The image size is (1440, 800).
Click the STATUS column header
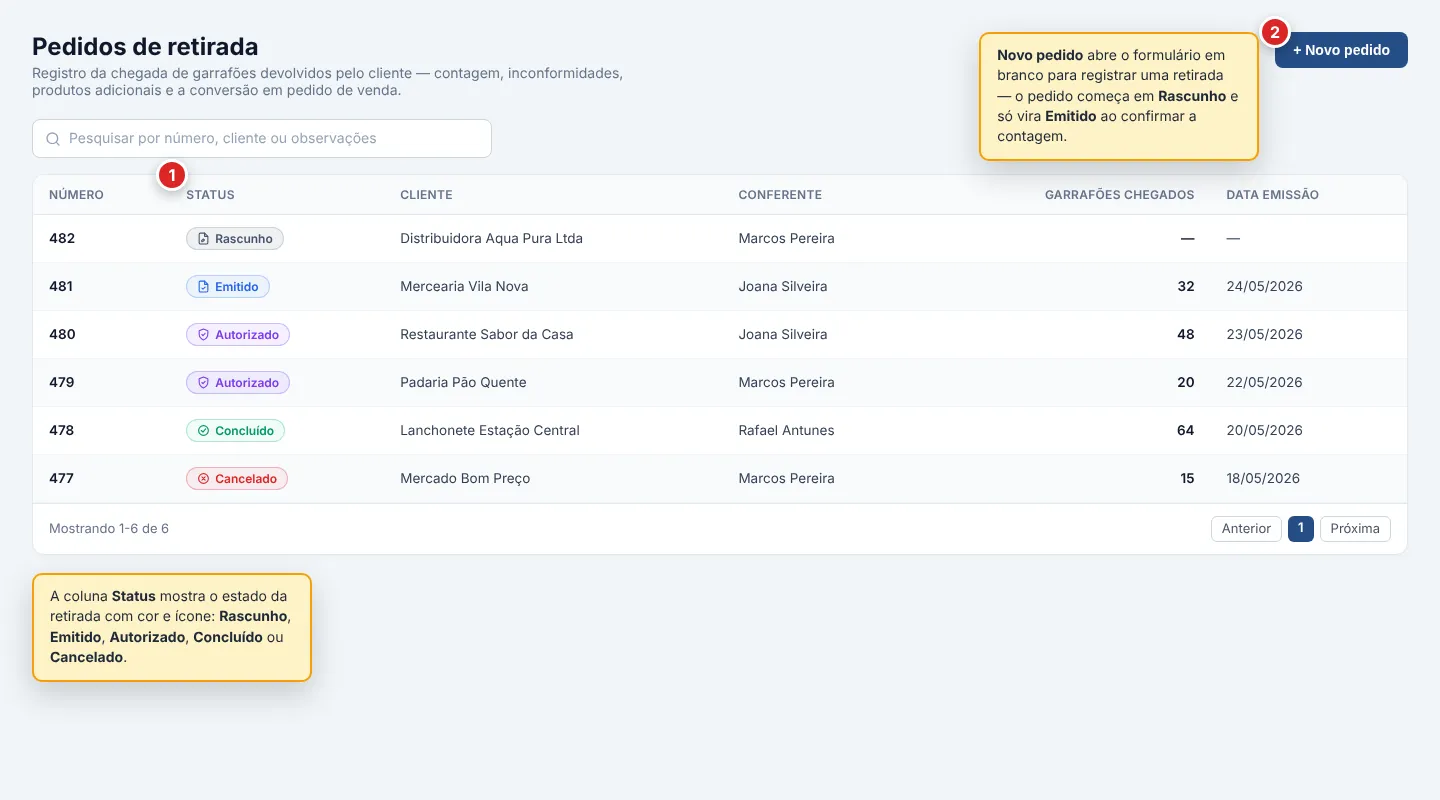[x=210, y=195]
